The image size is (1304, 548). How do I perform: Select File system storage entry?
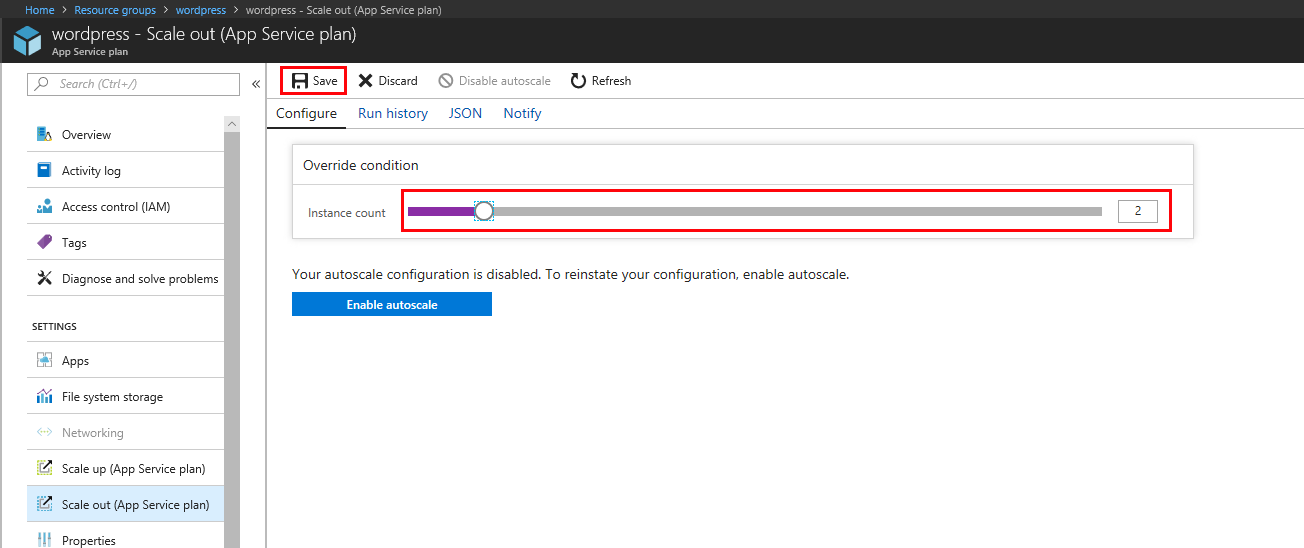[x=126, y=396]
